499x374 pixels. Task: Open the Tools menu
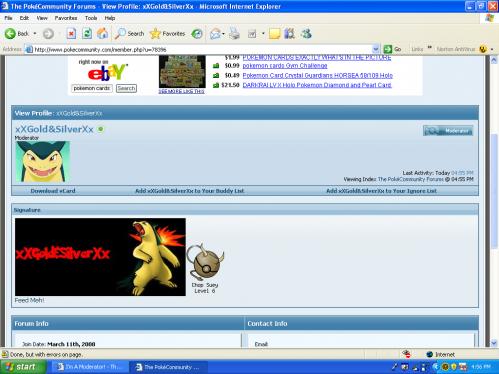coord(91,18)
